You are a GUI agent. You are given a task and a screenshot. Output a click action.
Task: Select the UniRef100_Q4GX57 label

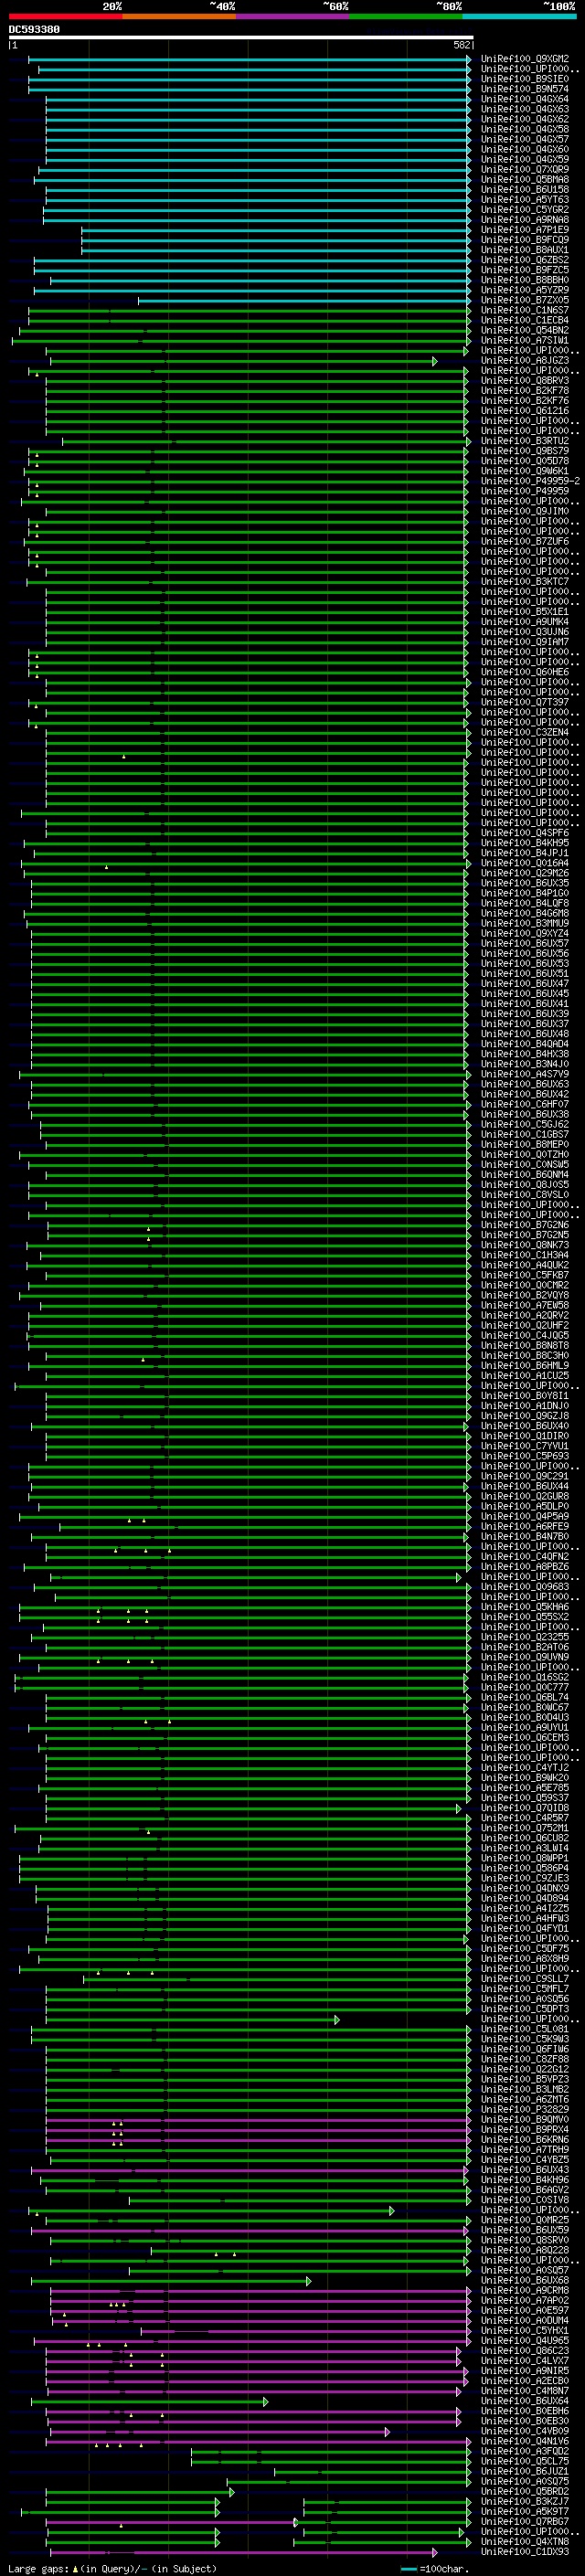tap(525, 139)
